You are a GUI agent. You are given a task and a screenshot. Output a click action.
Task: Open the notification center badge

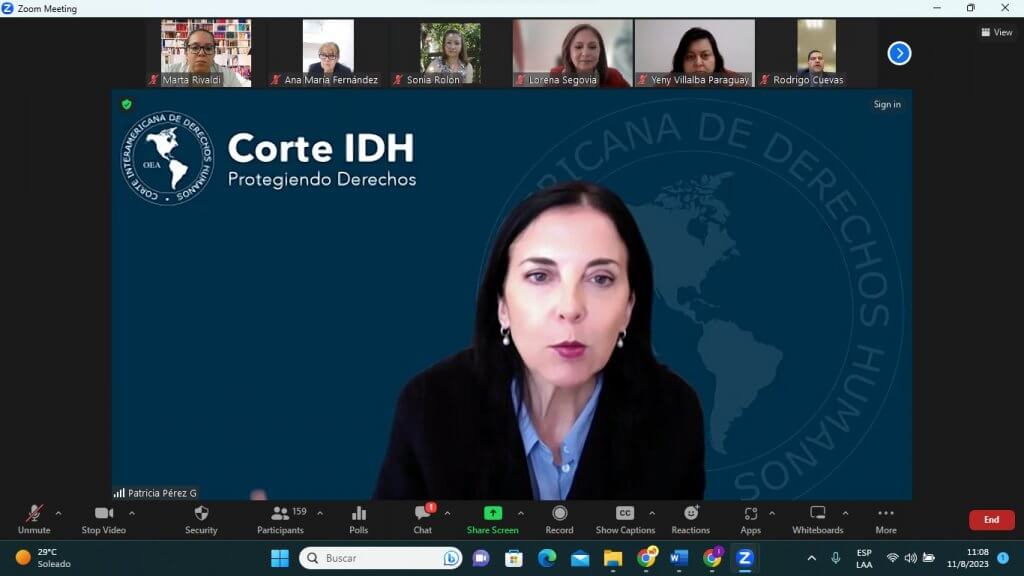pos(1004,558)
